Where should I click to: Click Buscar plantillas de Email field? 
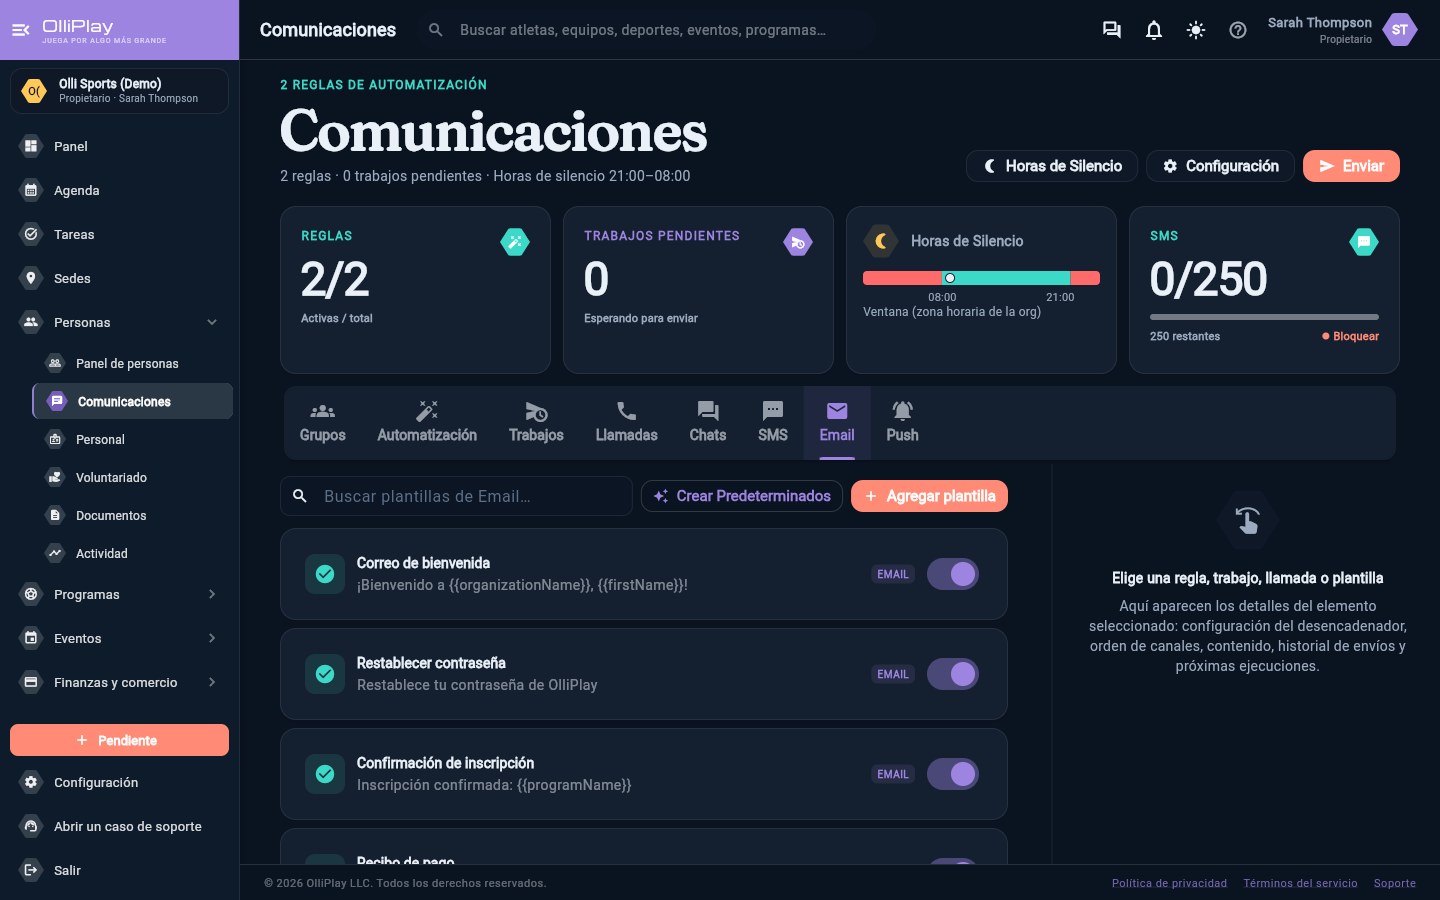(456, 496)
